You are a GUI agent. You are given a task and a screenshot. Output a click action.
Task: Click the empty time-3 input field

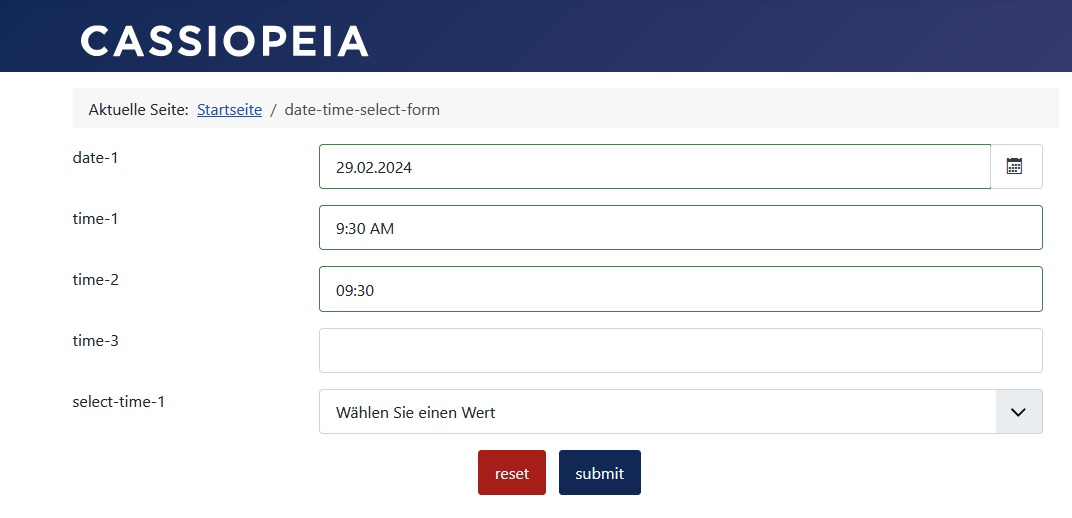point(680,351)
